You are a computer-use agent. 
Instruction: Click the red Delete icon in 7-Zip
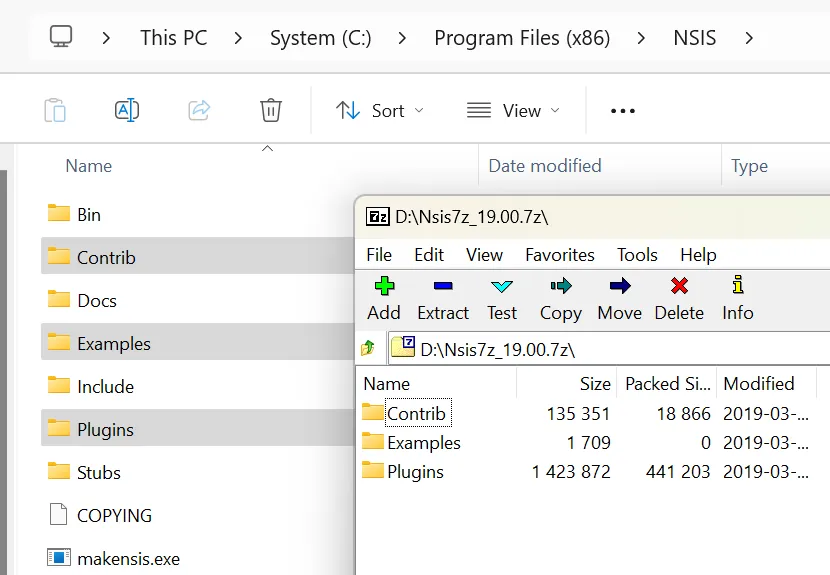pos(679,298)
